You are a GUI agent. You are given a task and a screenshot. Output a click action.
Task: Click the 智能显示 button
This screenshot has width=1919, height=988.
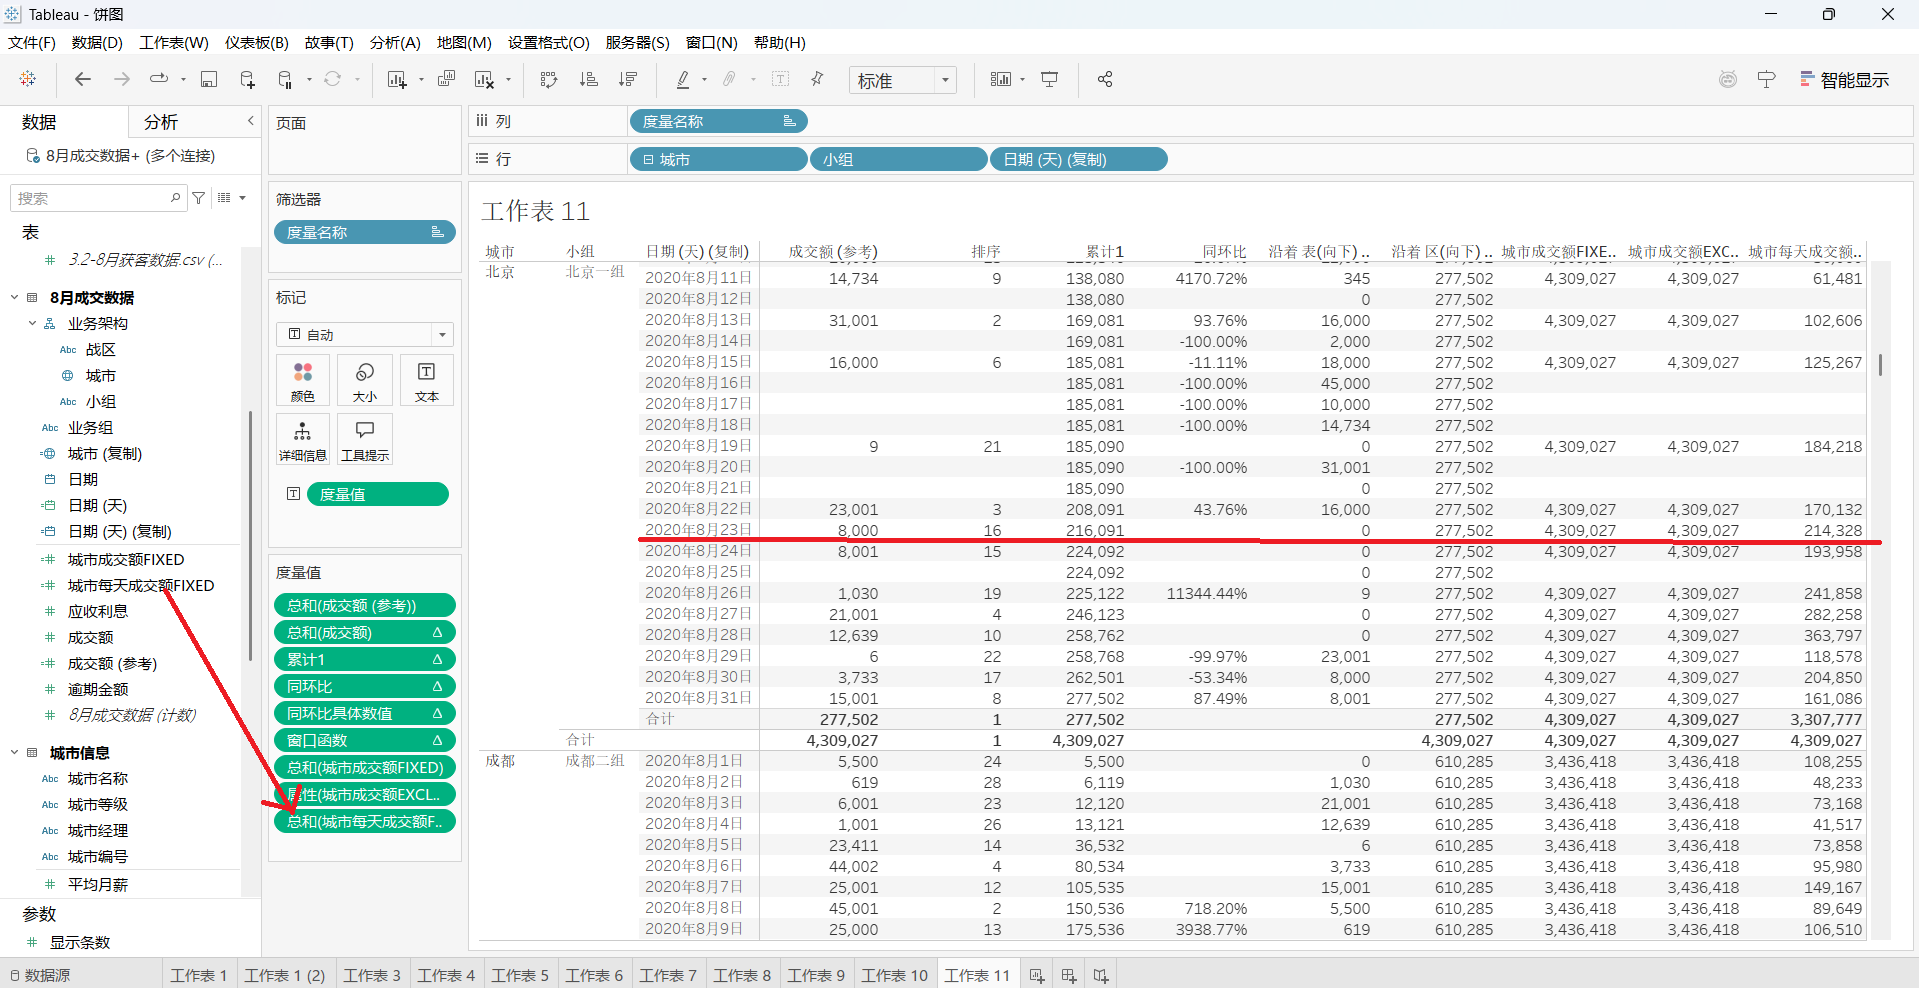[x=1844, y=80]
